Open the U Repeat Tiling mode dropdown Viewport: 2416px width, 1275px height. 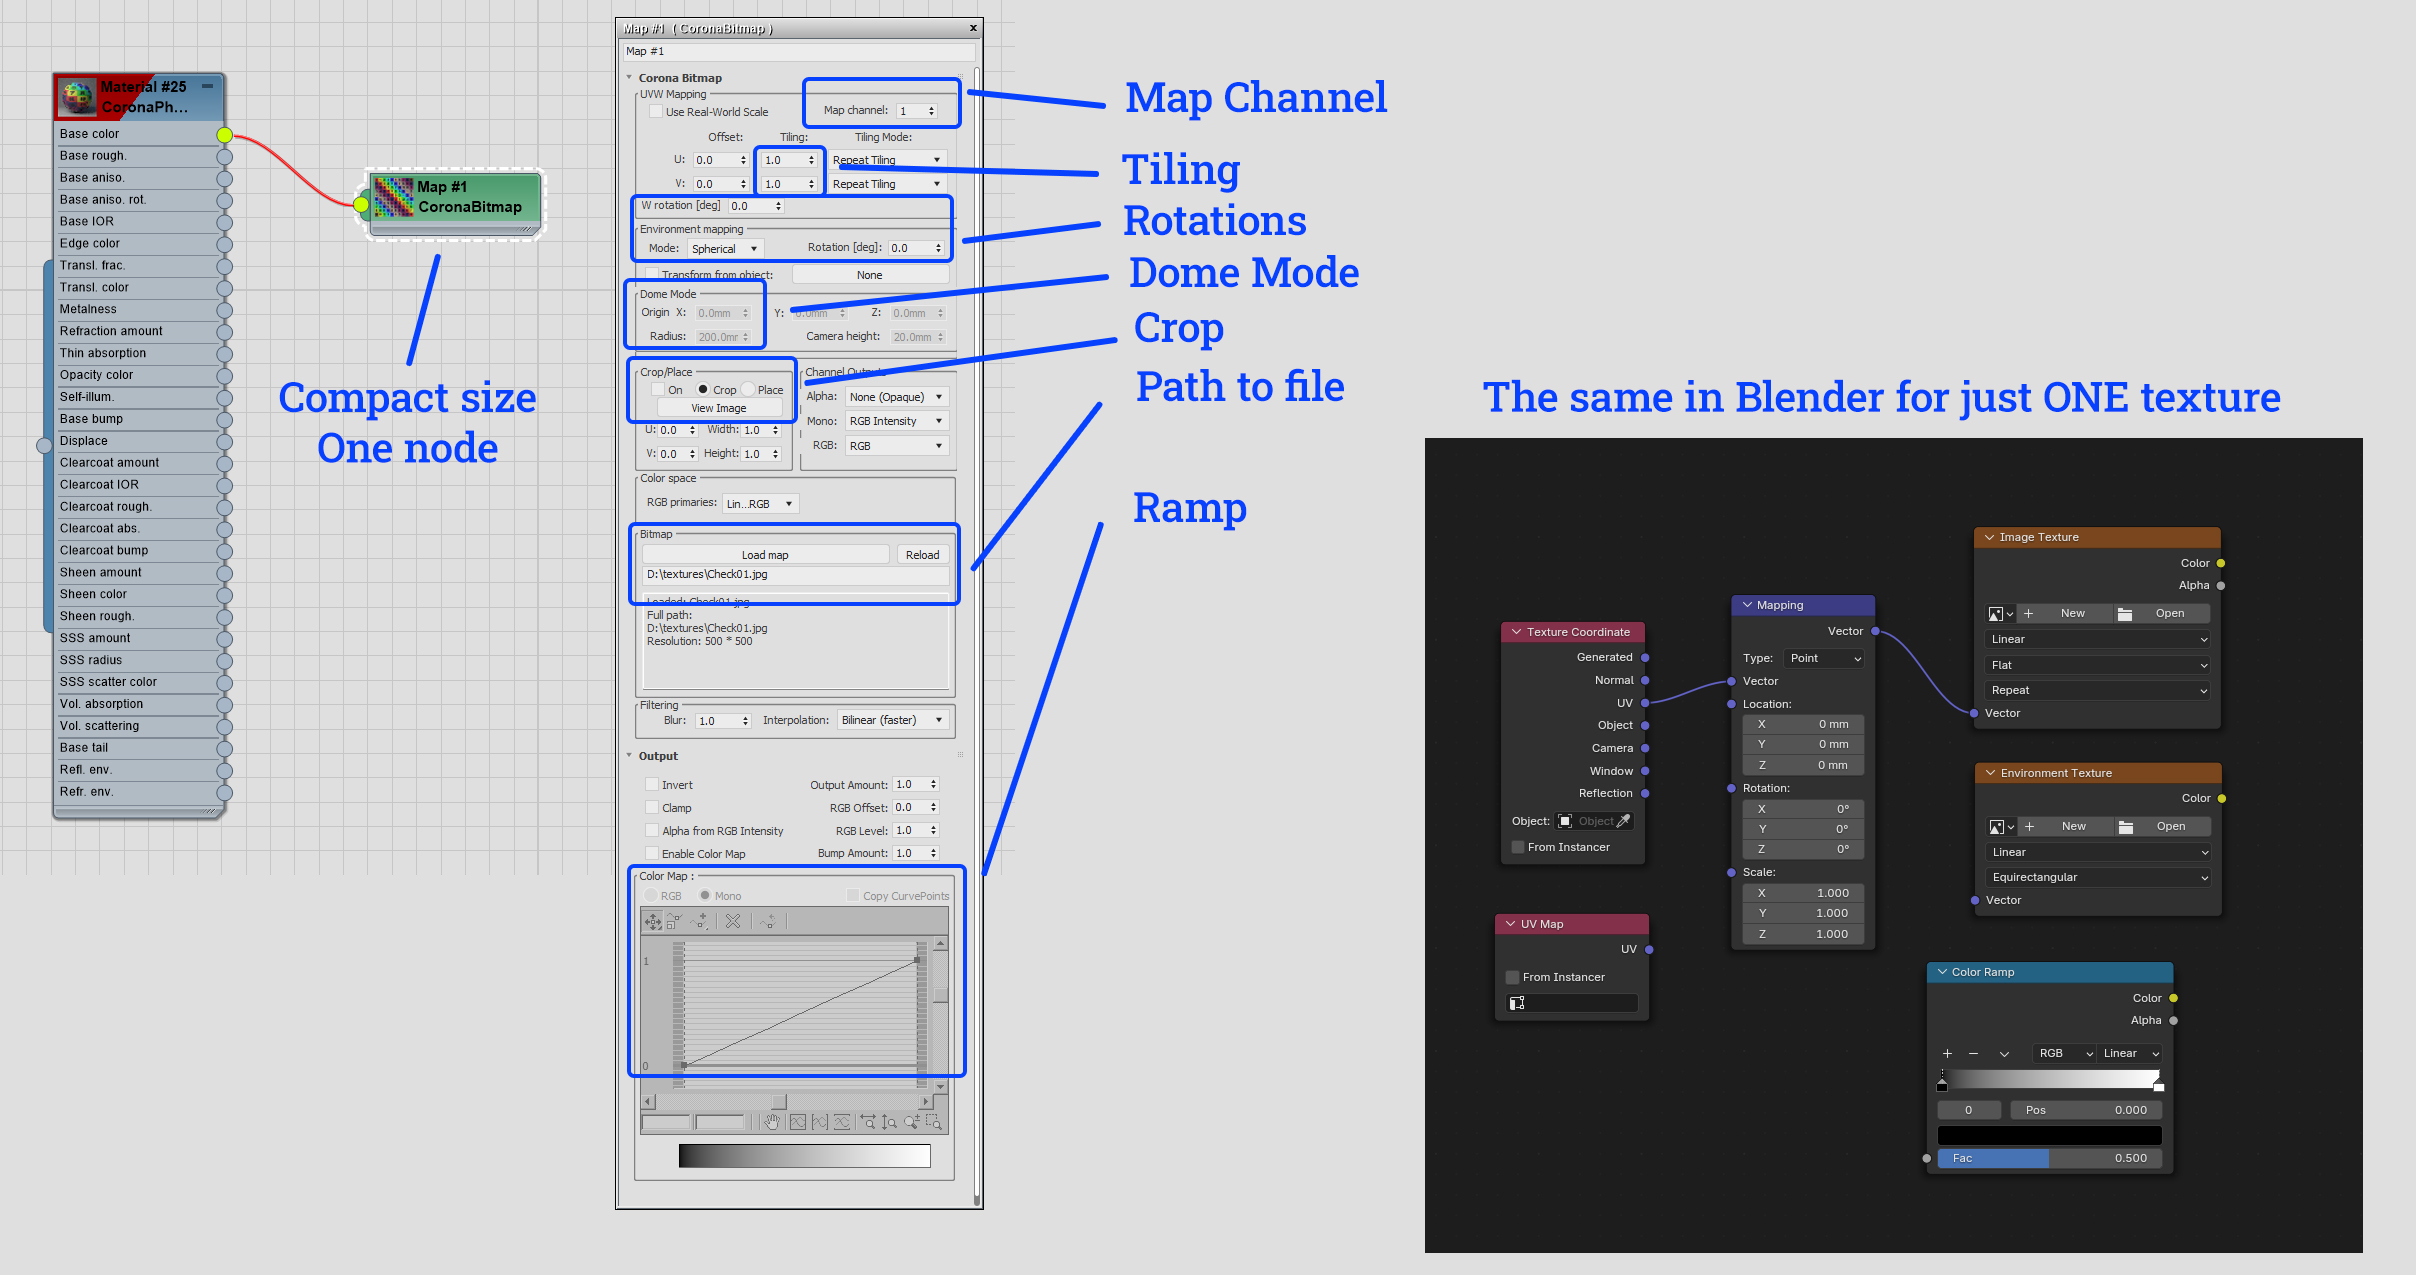pyautogui.click(x=887, y=160)
